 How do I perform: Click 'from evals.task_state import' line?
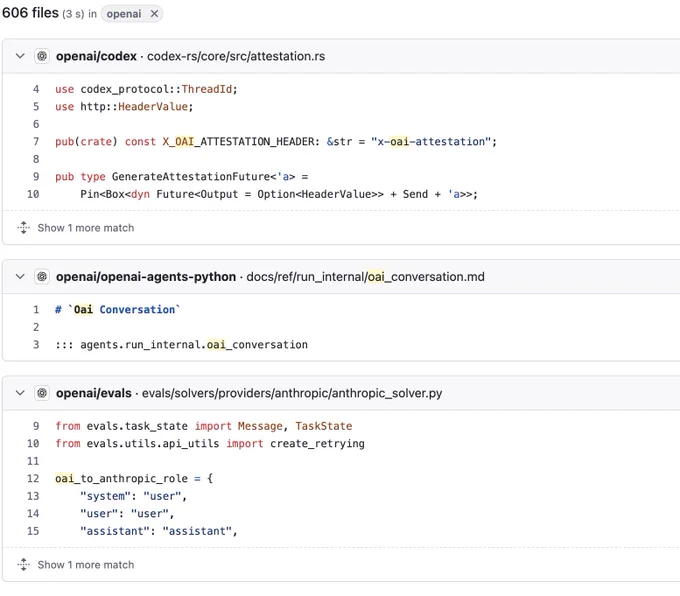203,426
